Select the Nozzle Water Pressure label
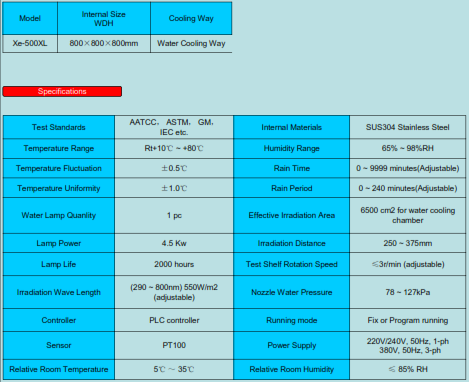Image resolution: width=469 pixels, height=382 pixels. click(x=292, y=292)
